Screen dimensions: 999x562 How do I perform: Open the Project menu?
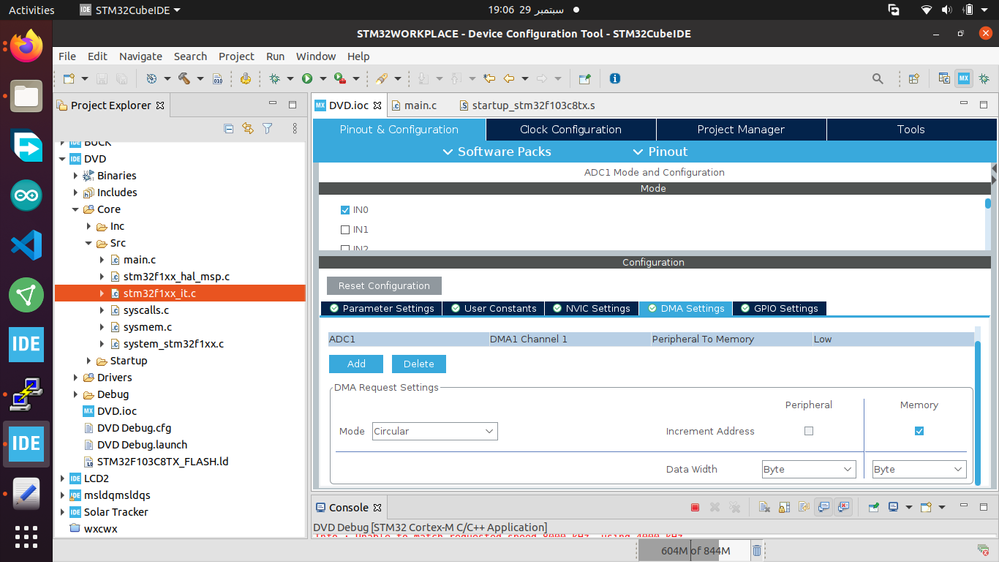click(x=236, y=56)
